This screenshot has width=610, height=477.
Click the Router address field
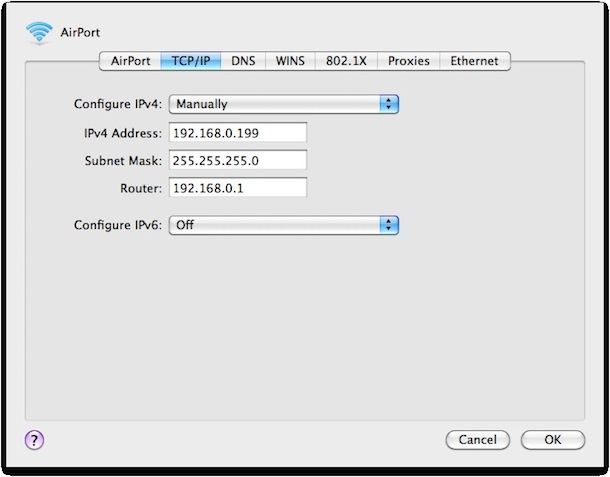click(x=238, y=188)
